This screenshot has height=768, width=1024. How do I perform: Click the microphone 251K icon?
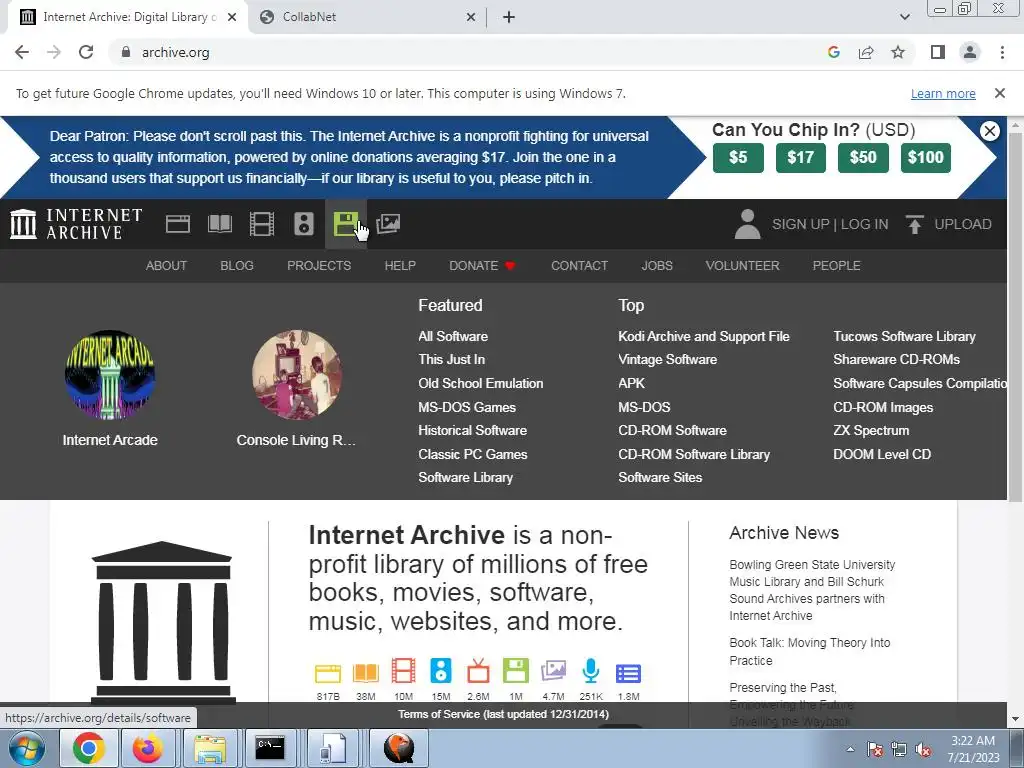(x=590, y=671)
